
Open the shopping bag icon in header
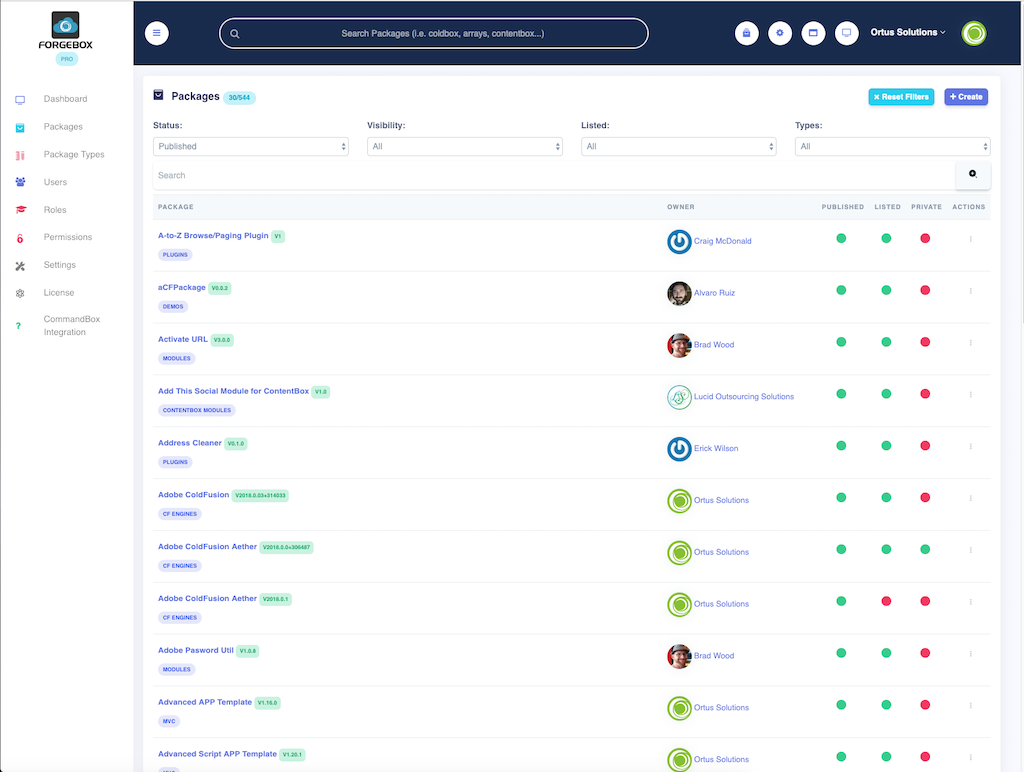[x=746, y=33]
